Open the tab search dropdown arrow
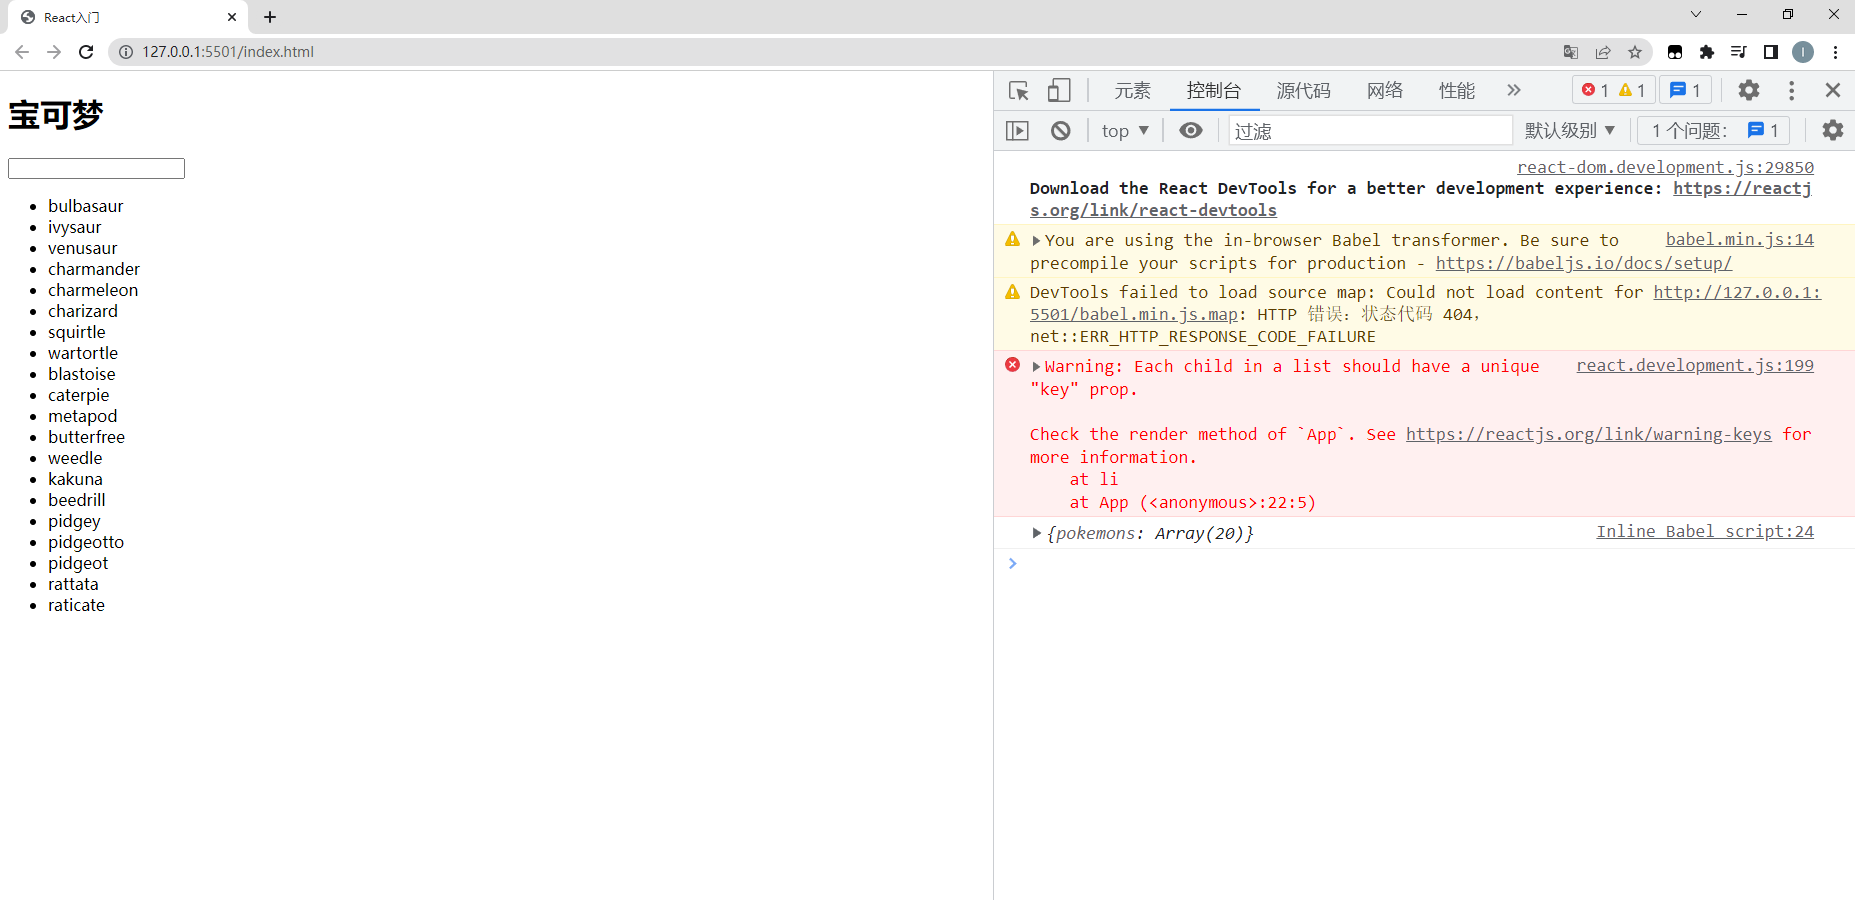 1696,14
